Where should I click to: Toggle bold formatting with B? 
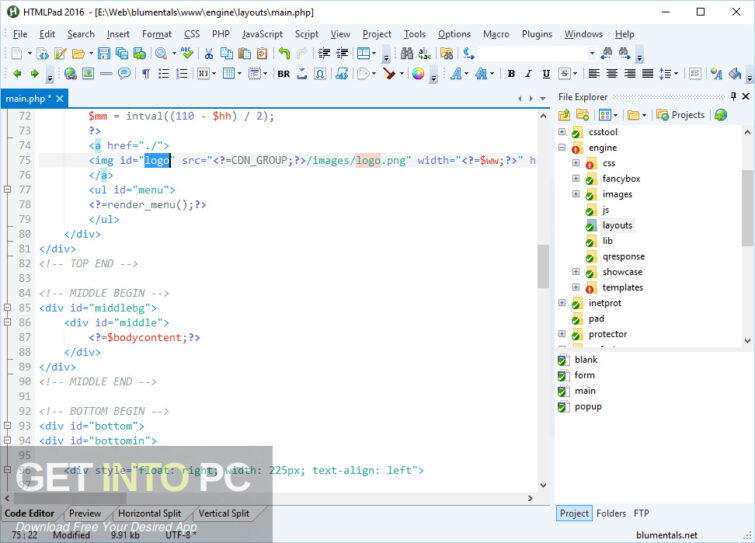[x=511, y=74]
